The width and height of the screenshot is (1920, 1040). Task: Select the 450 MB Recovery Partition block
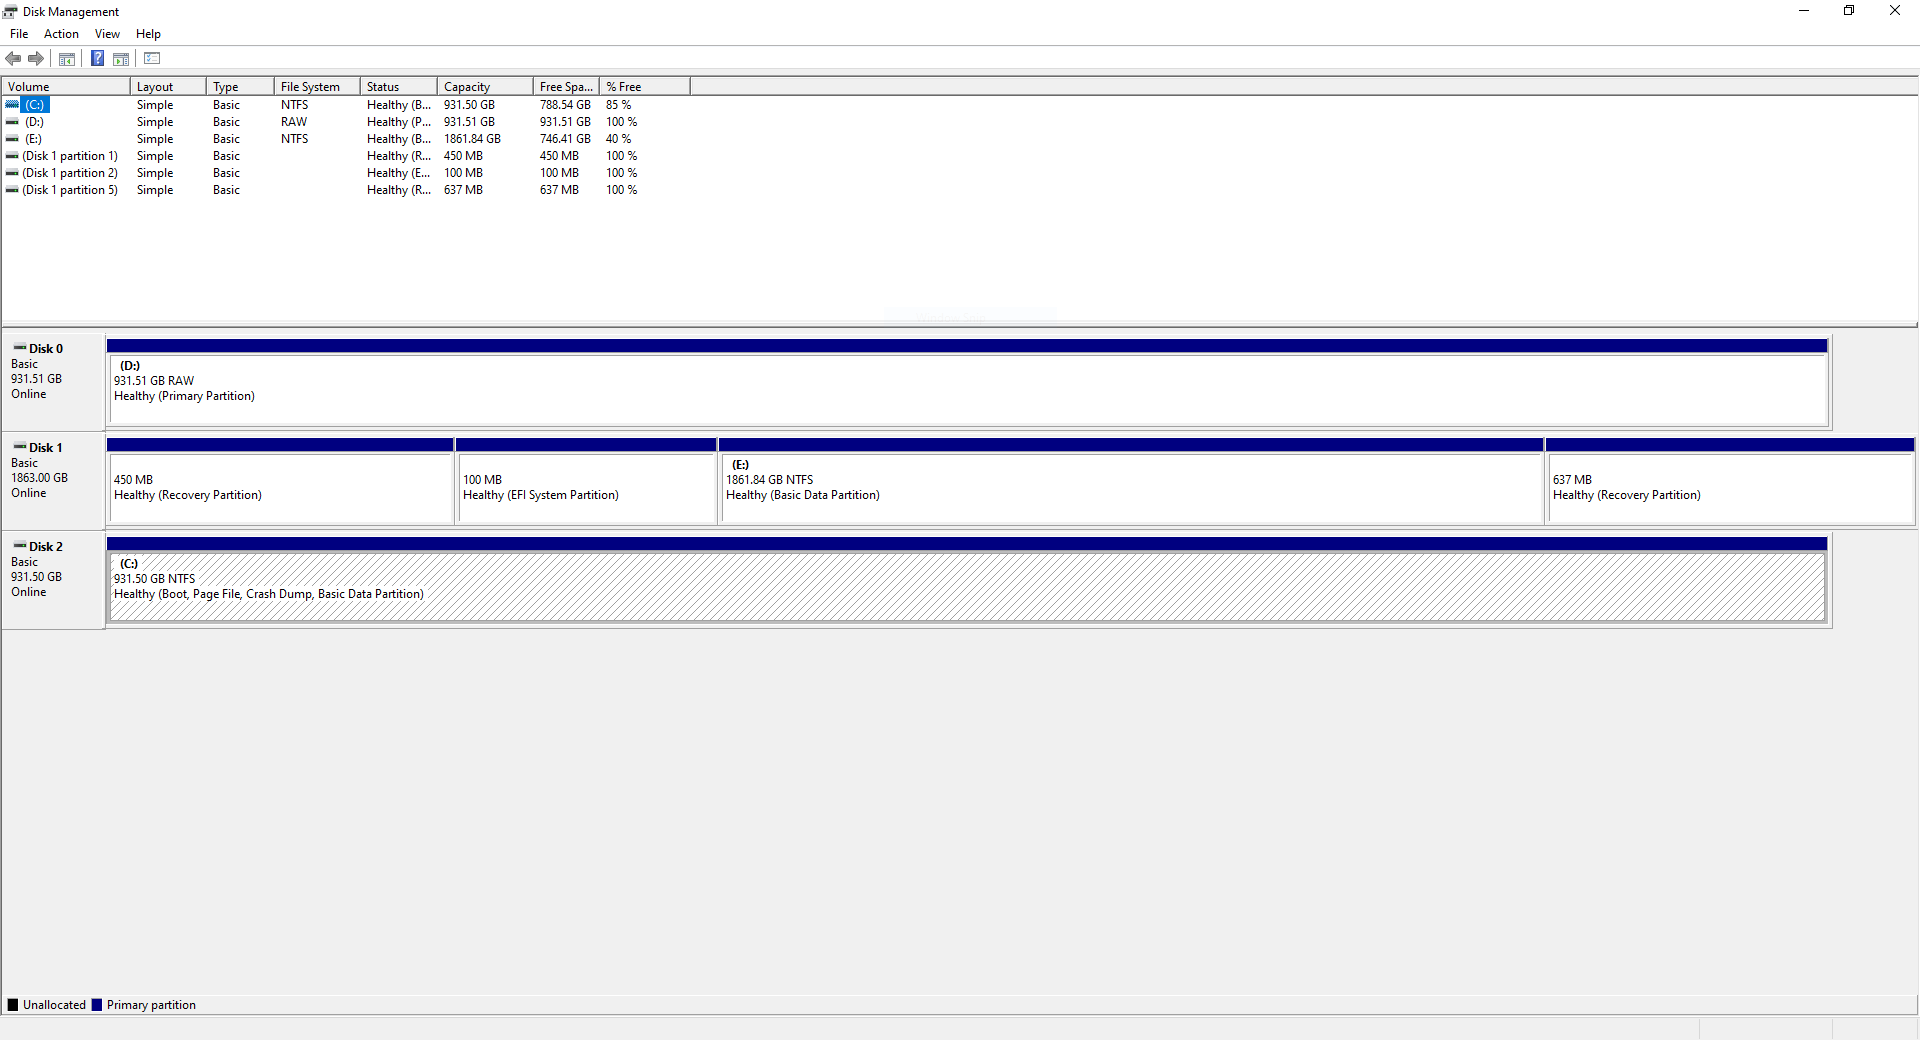(x=280, y=481)
